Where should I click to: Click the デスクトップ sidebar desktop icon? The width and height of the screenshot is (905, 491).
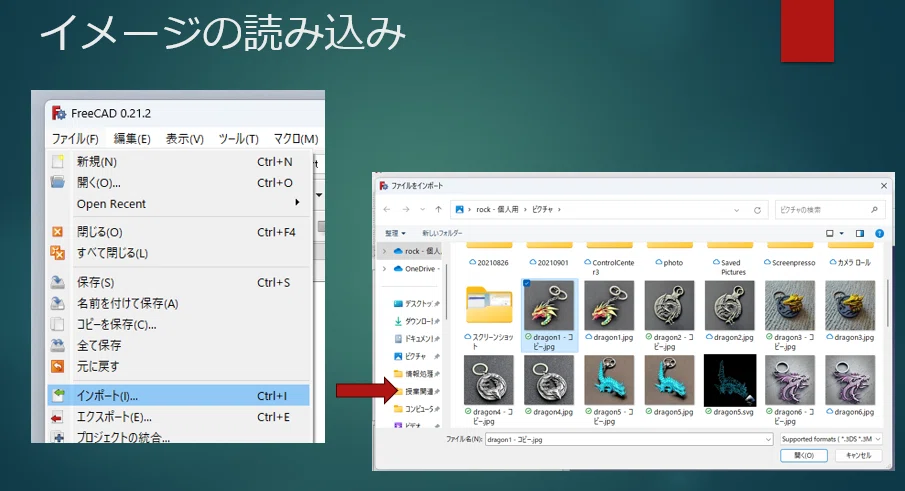coord(398,303)
